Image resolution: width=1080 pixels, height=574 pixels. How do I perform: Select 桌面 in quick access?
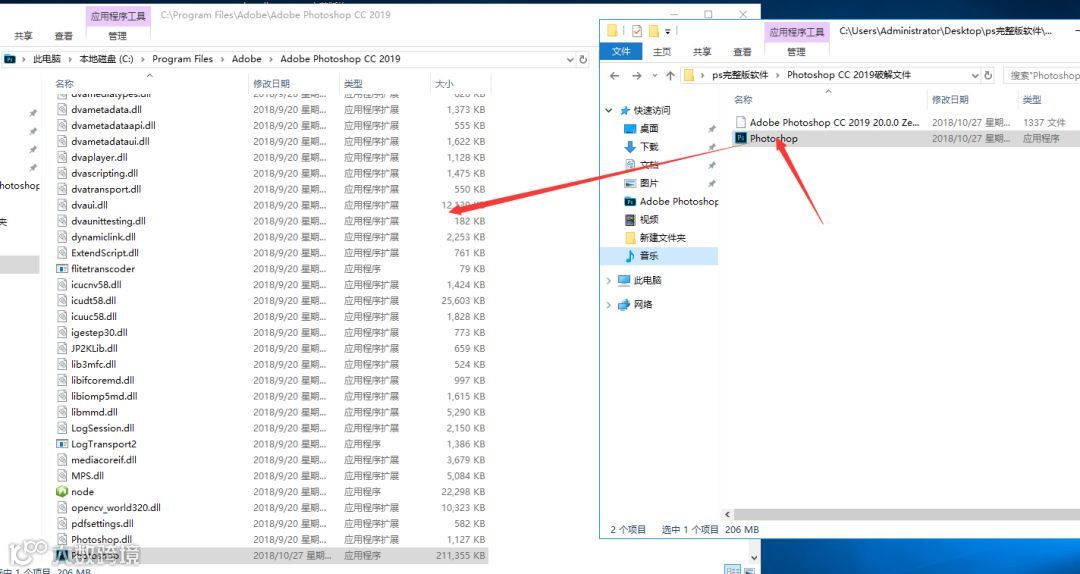(649, 128)
